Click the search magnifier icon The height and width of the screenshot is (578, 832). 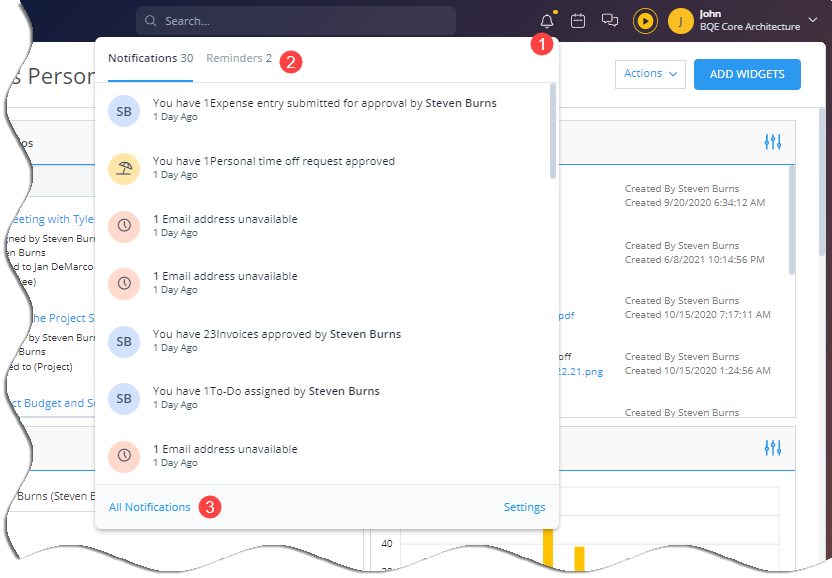point(150,20)
